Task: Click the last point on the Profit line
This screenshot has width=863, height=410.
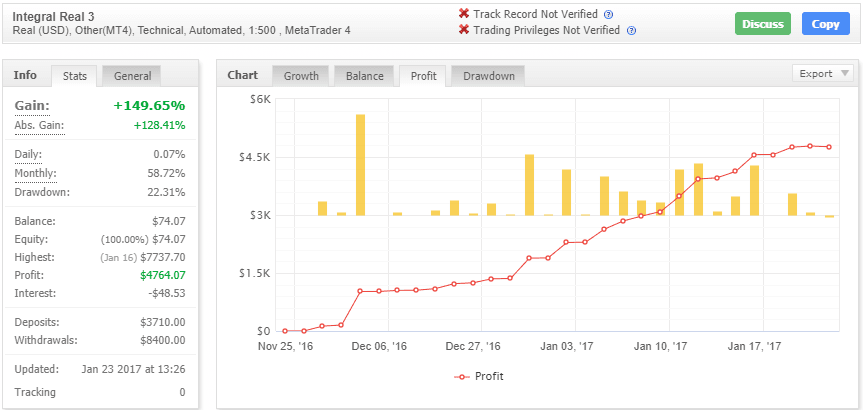Action: tap(829, 147)
